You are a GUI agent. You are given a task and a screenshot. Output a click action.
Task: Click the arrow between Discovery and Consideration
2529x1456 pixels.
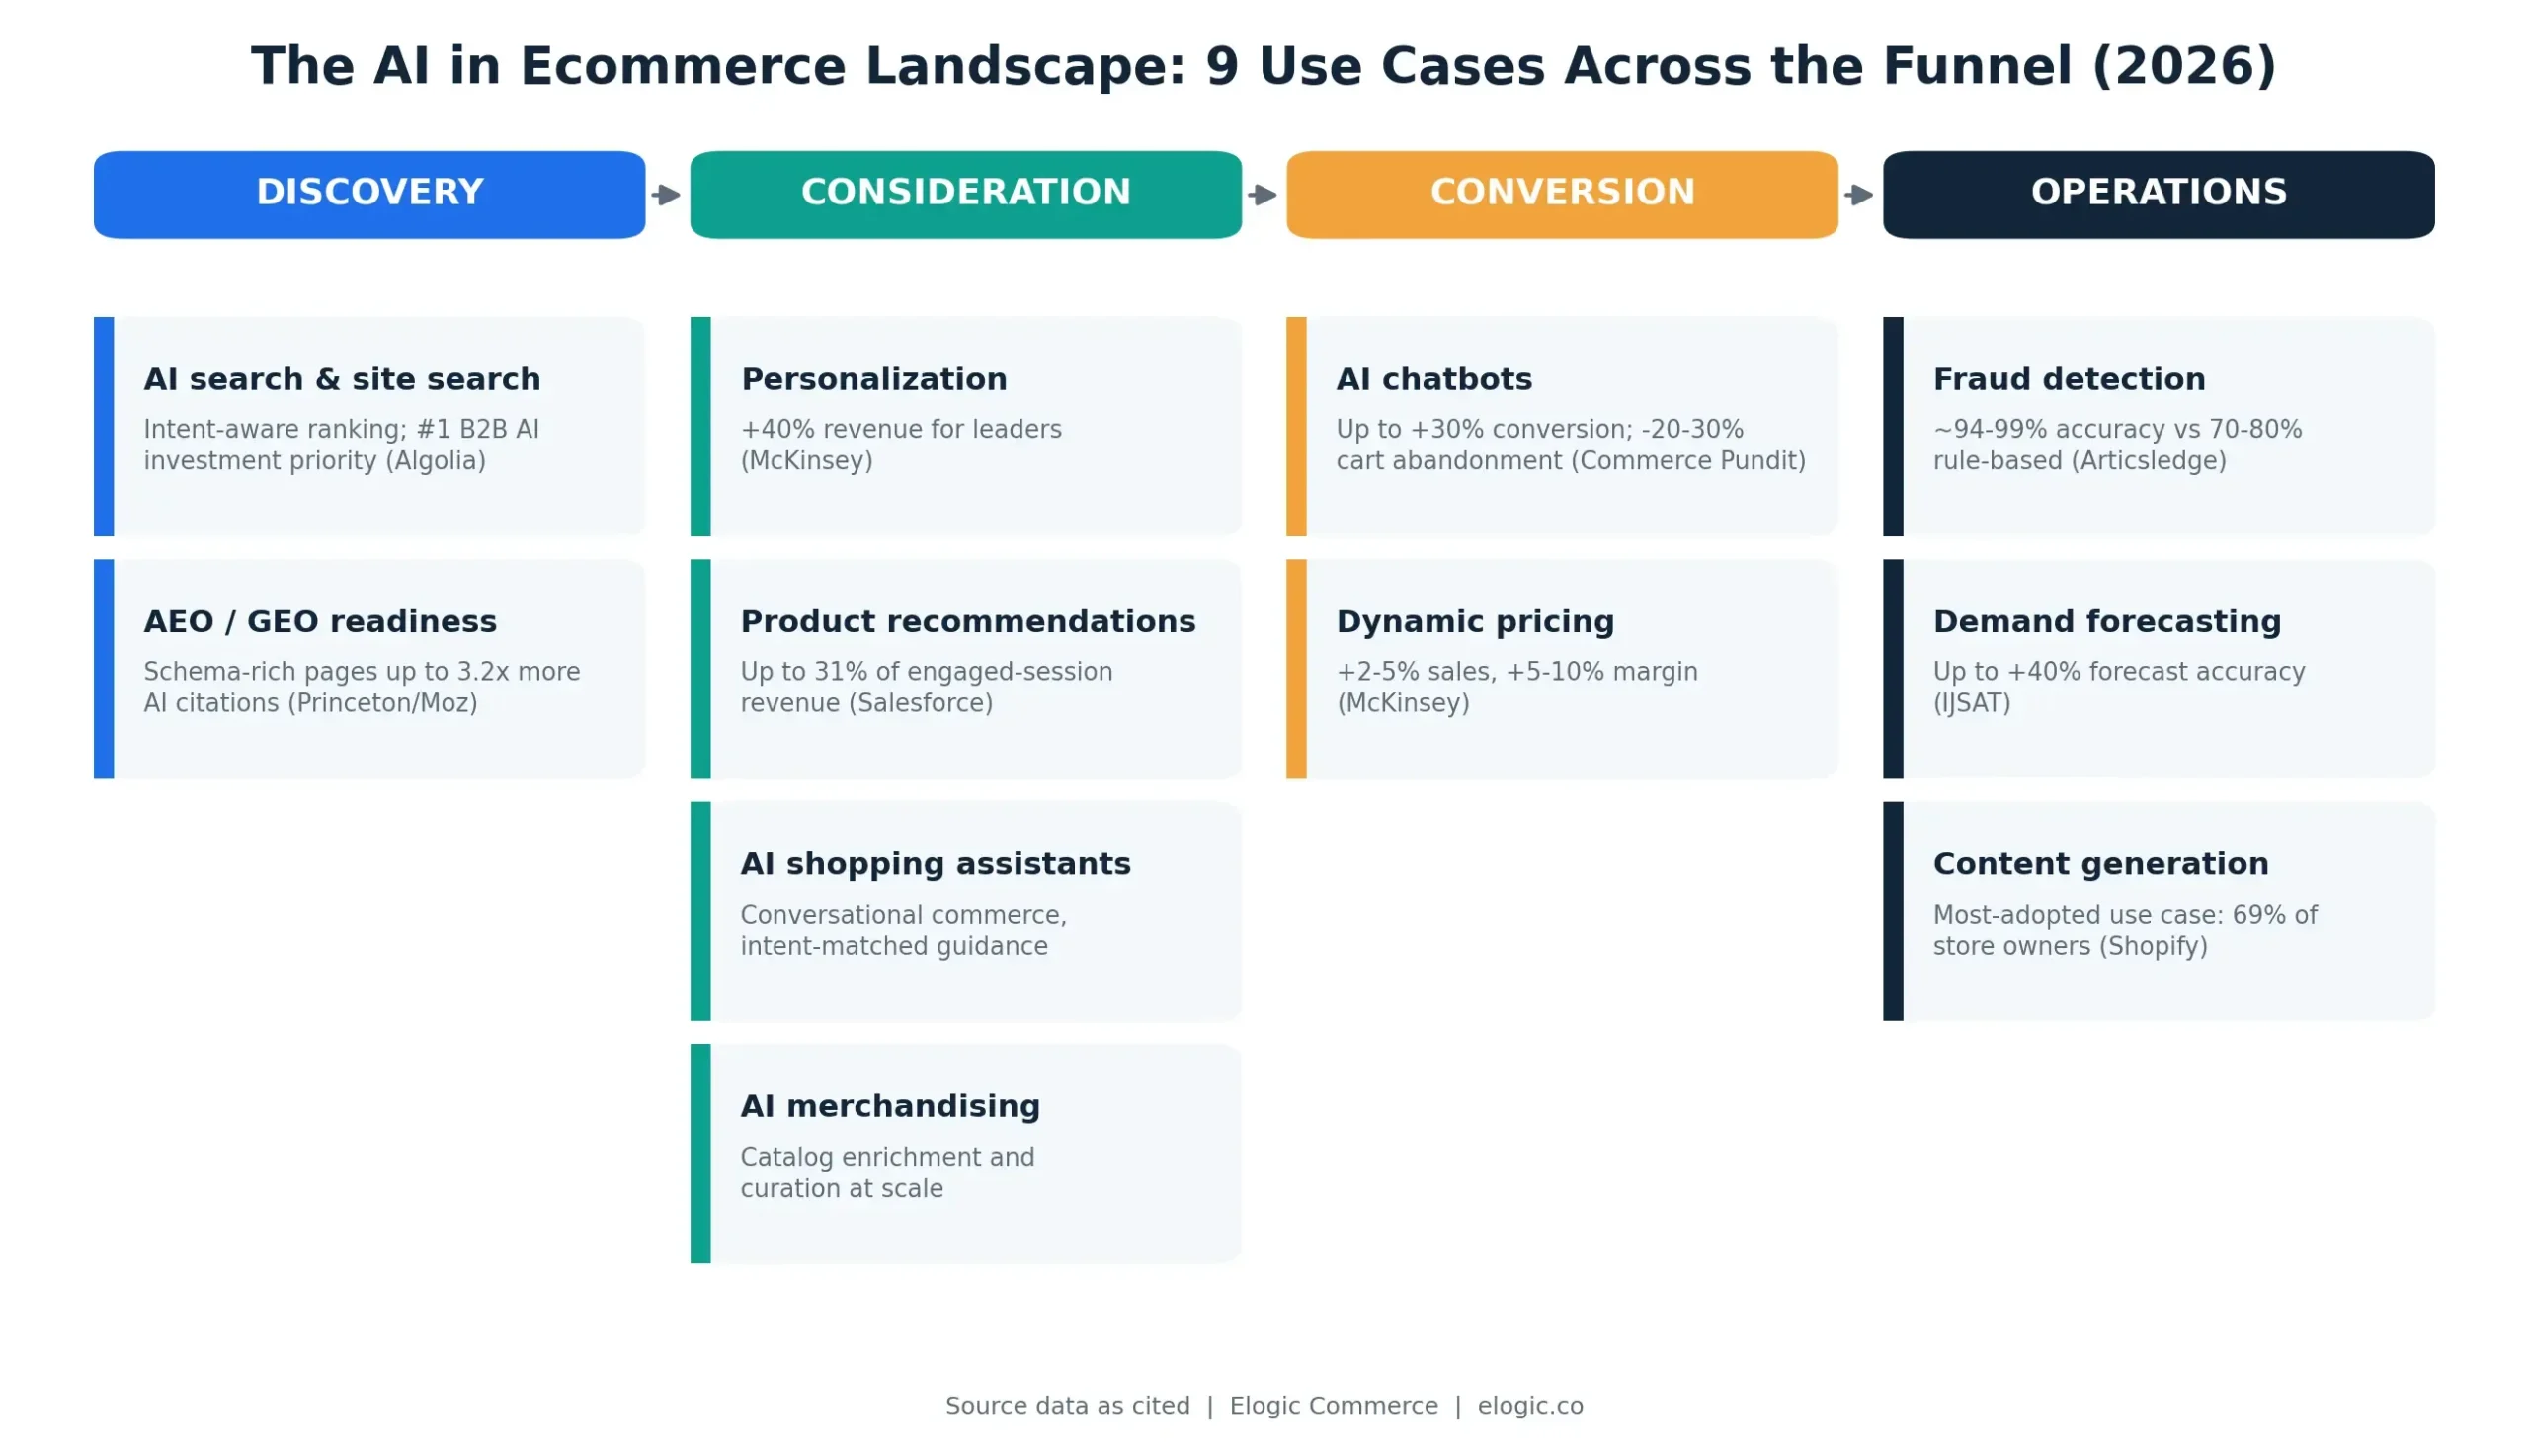click(x=666, y=194)
